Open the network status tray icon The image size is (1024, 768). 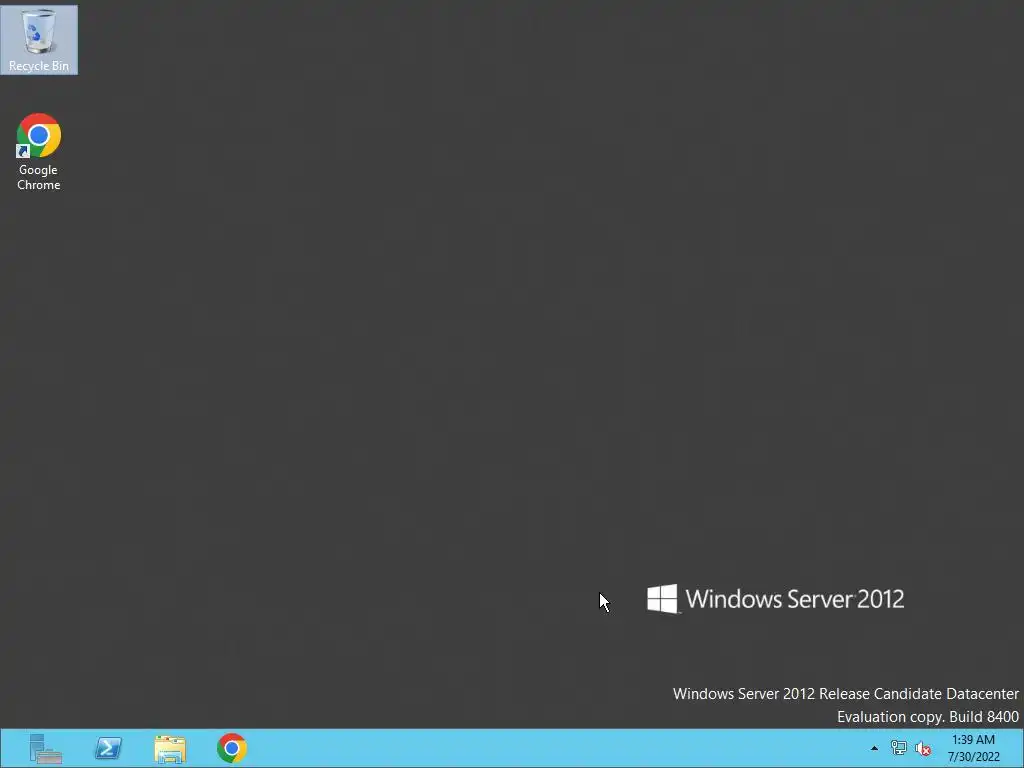(x=899, y=748)
